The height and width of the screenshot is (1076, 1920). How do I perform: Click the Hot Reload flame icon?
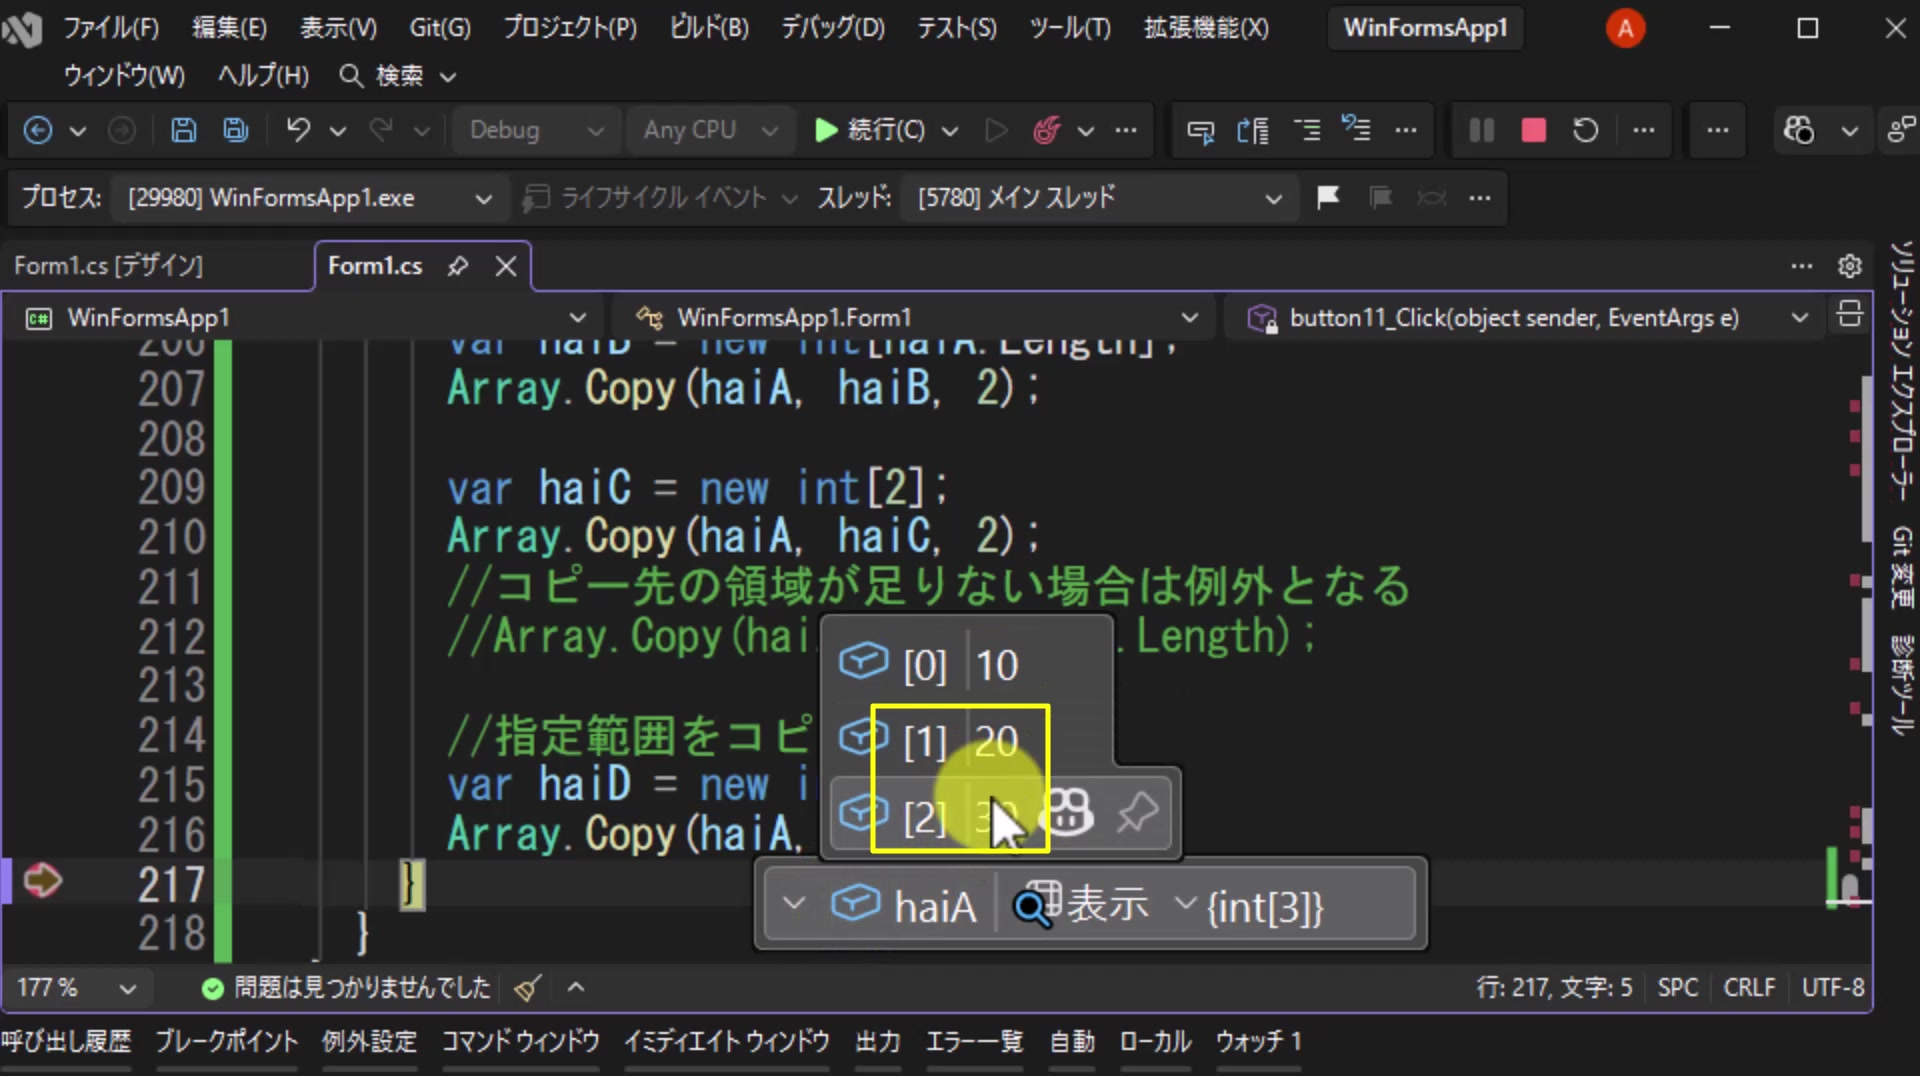click(x=1047, y=130)
